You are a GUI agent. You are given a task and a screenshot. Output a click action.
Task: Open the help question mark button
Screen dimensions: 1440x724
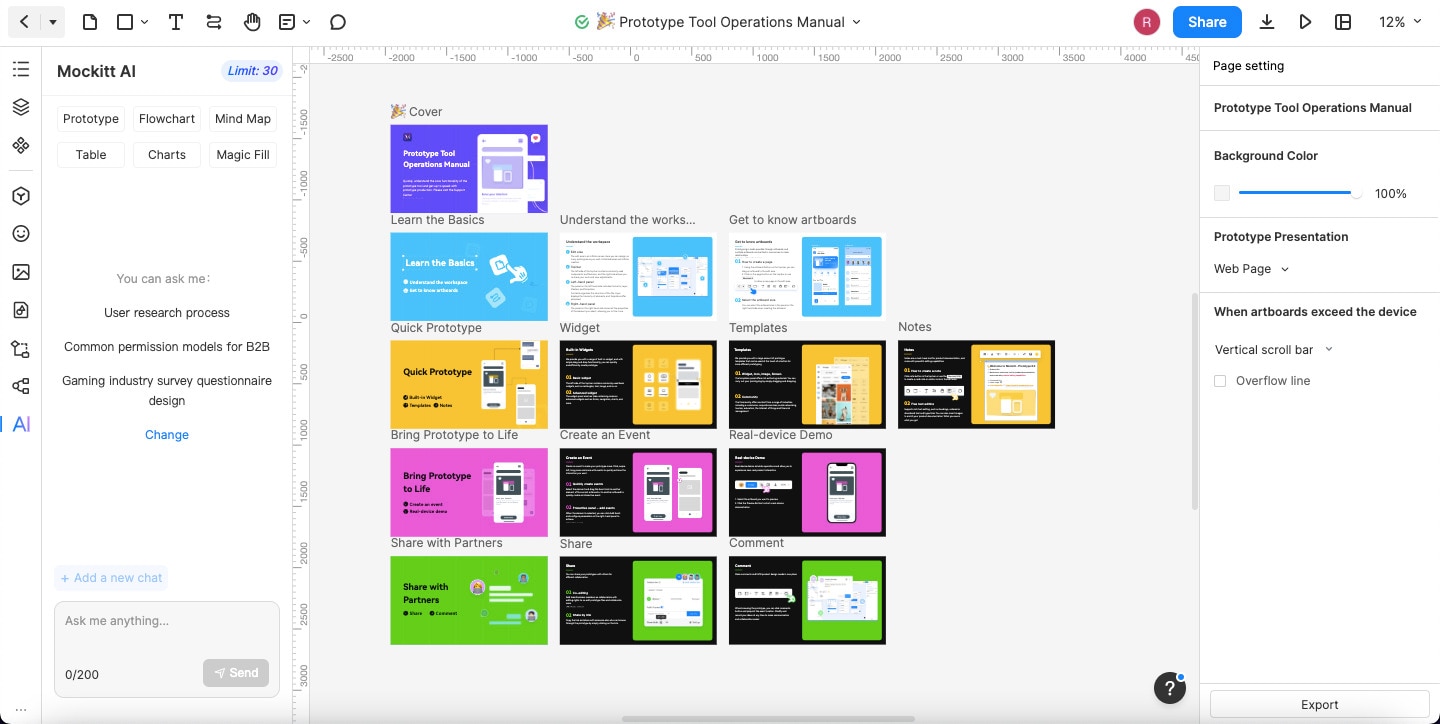(x=1170, y=688)
